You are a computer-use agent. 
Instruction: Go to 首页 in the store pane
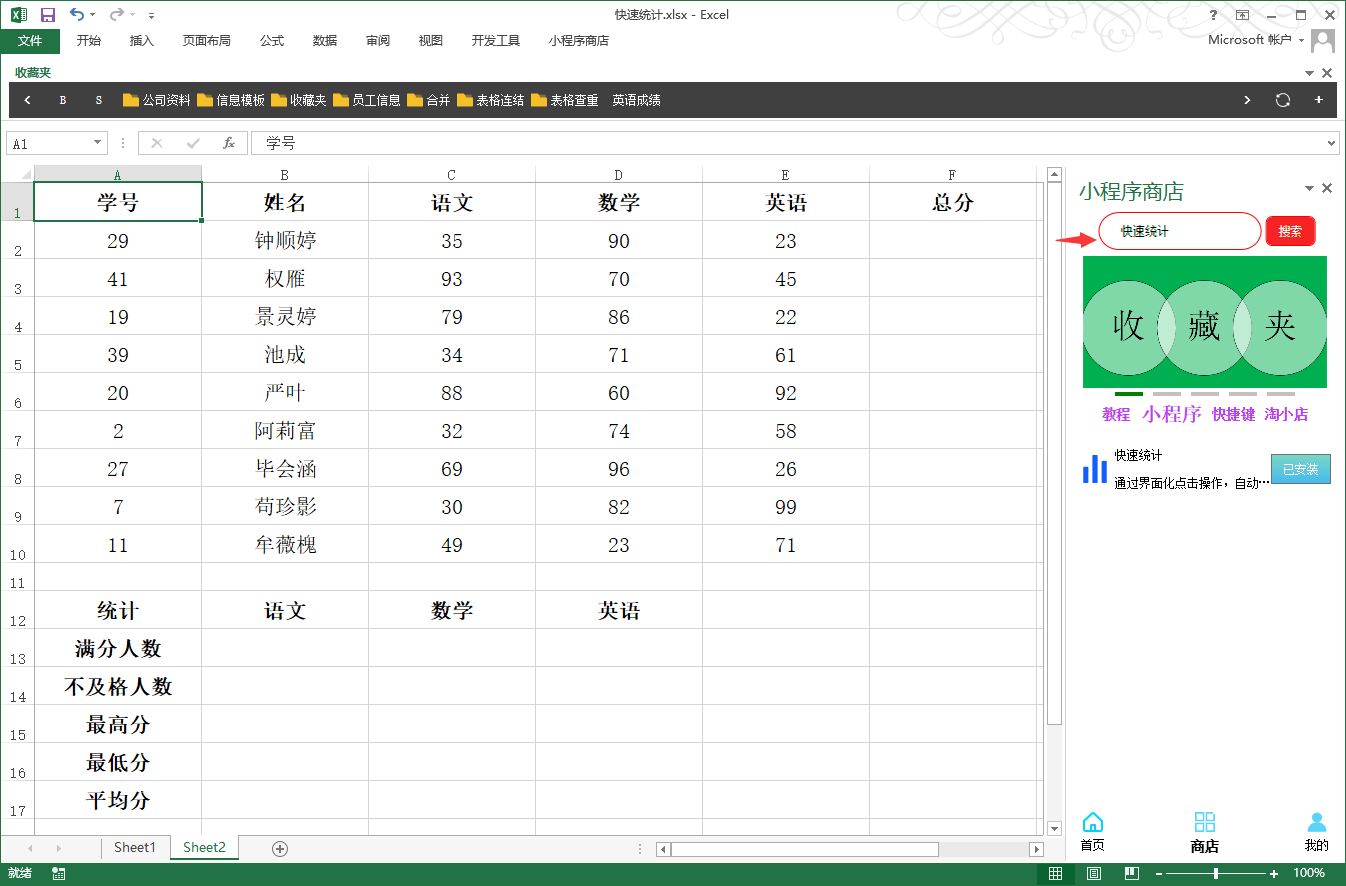1093,832
